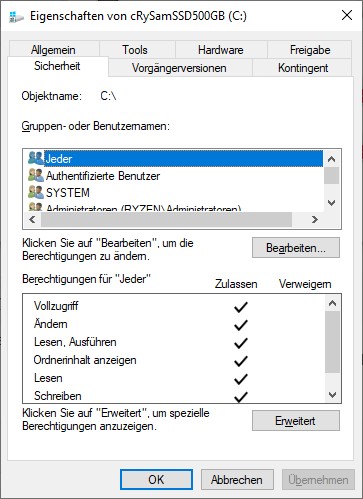Open the Kontingent tab
This screenshot has width=363, height=499.
[303, 68]
